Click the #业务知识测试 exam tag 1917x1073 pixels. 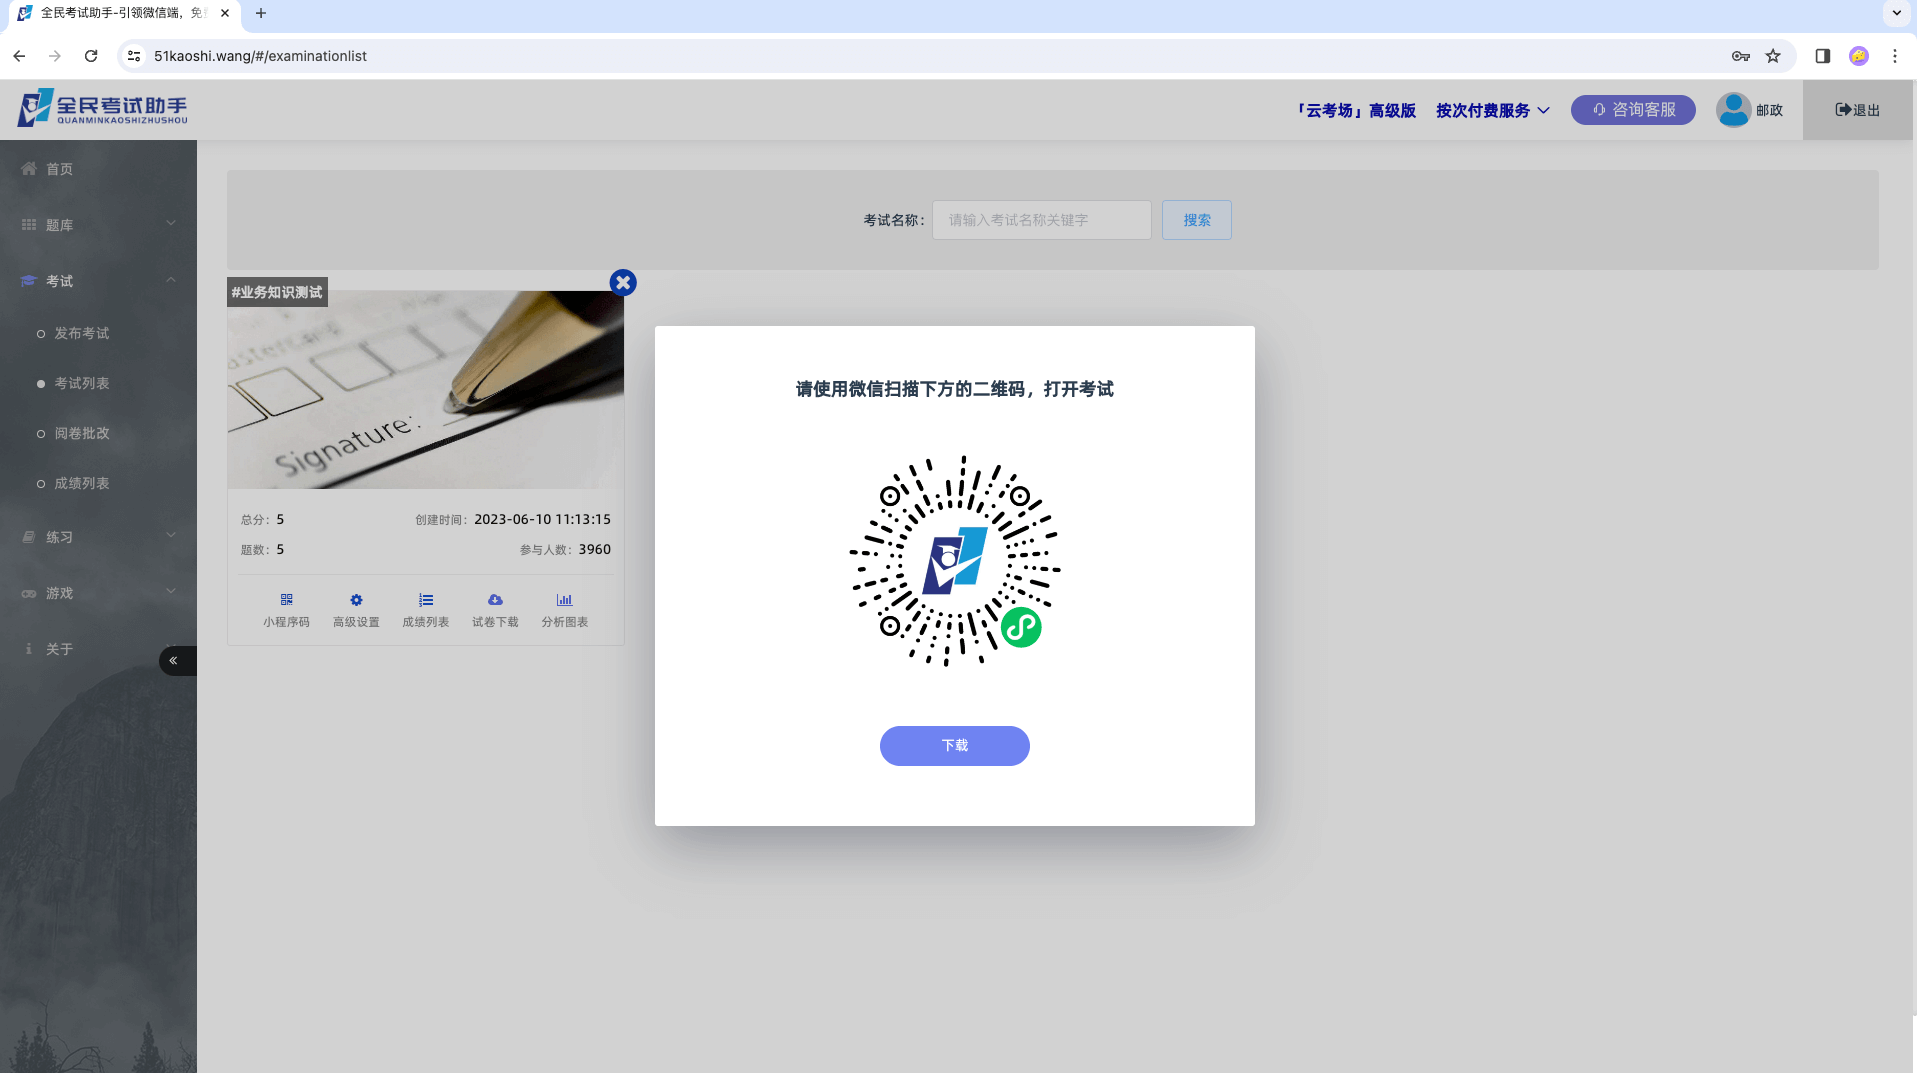click(x=277, y=292)
